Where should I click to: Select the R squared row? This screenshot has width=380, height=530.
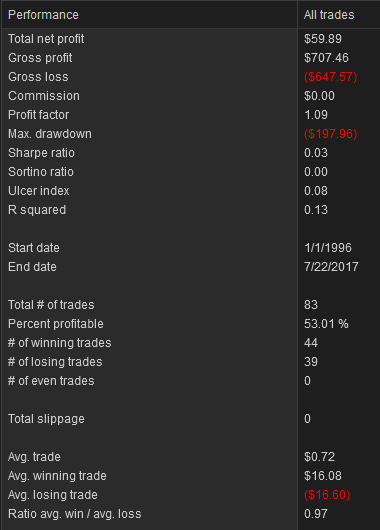point(190,210)
